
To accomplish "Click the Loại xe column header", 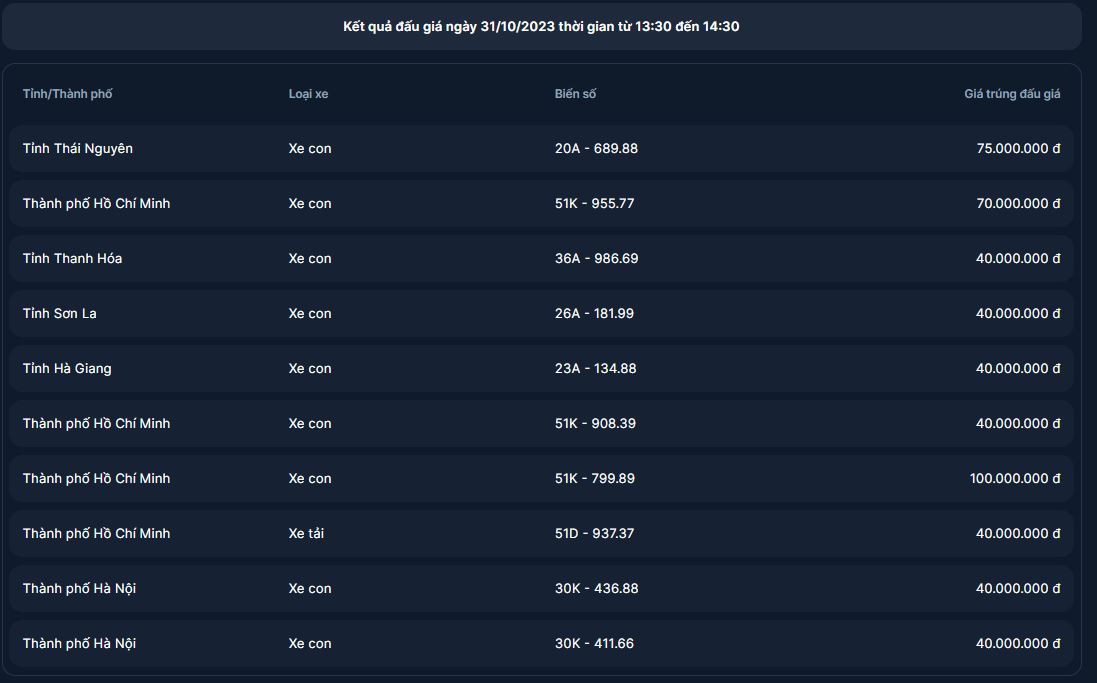I will 308,94.
